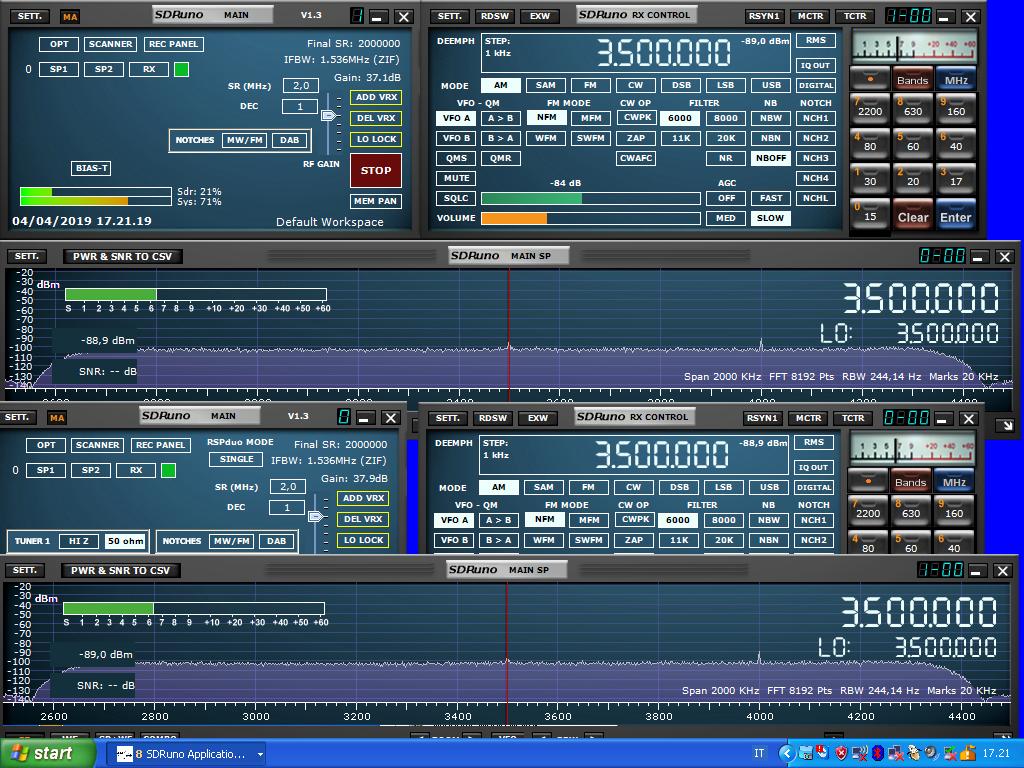This screenshot has width=1024, height=768.
Task: Click the orange MA badge in lower MAIN window
Action: pos(57,418)
